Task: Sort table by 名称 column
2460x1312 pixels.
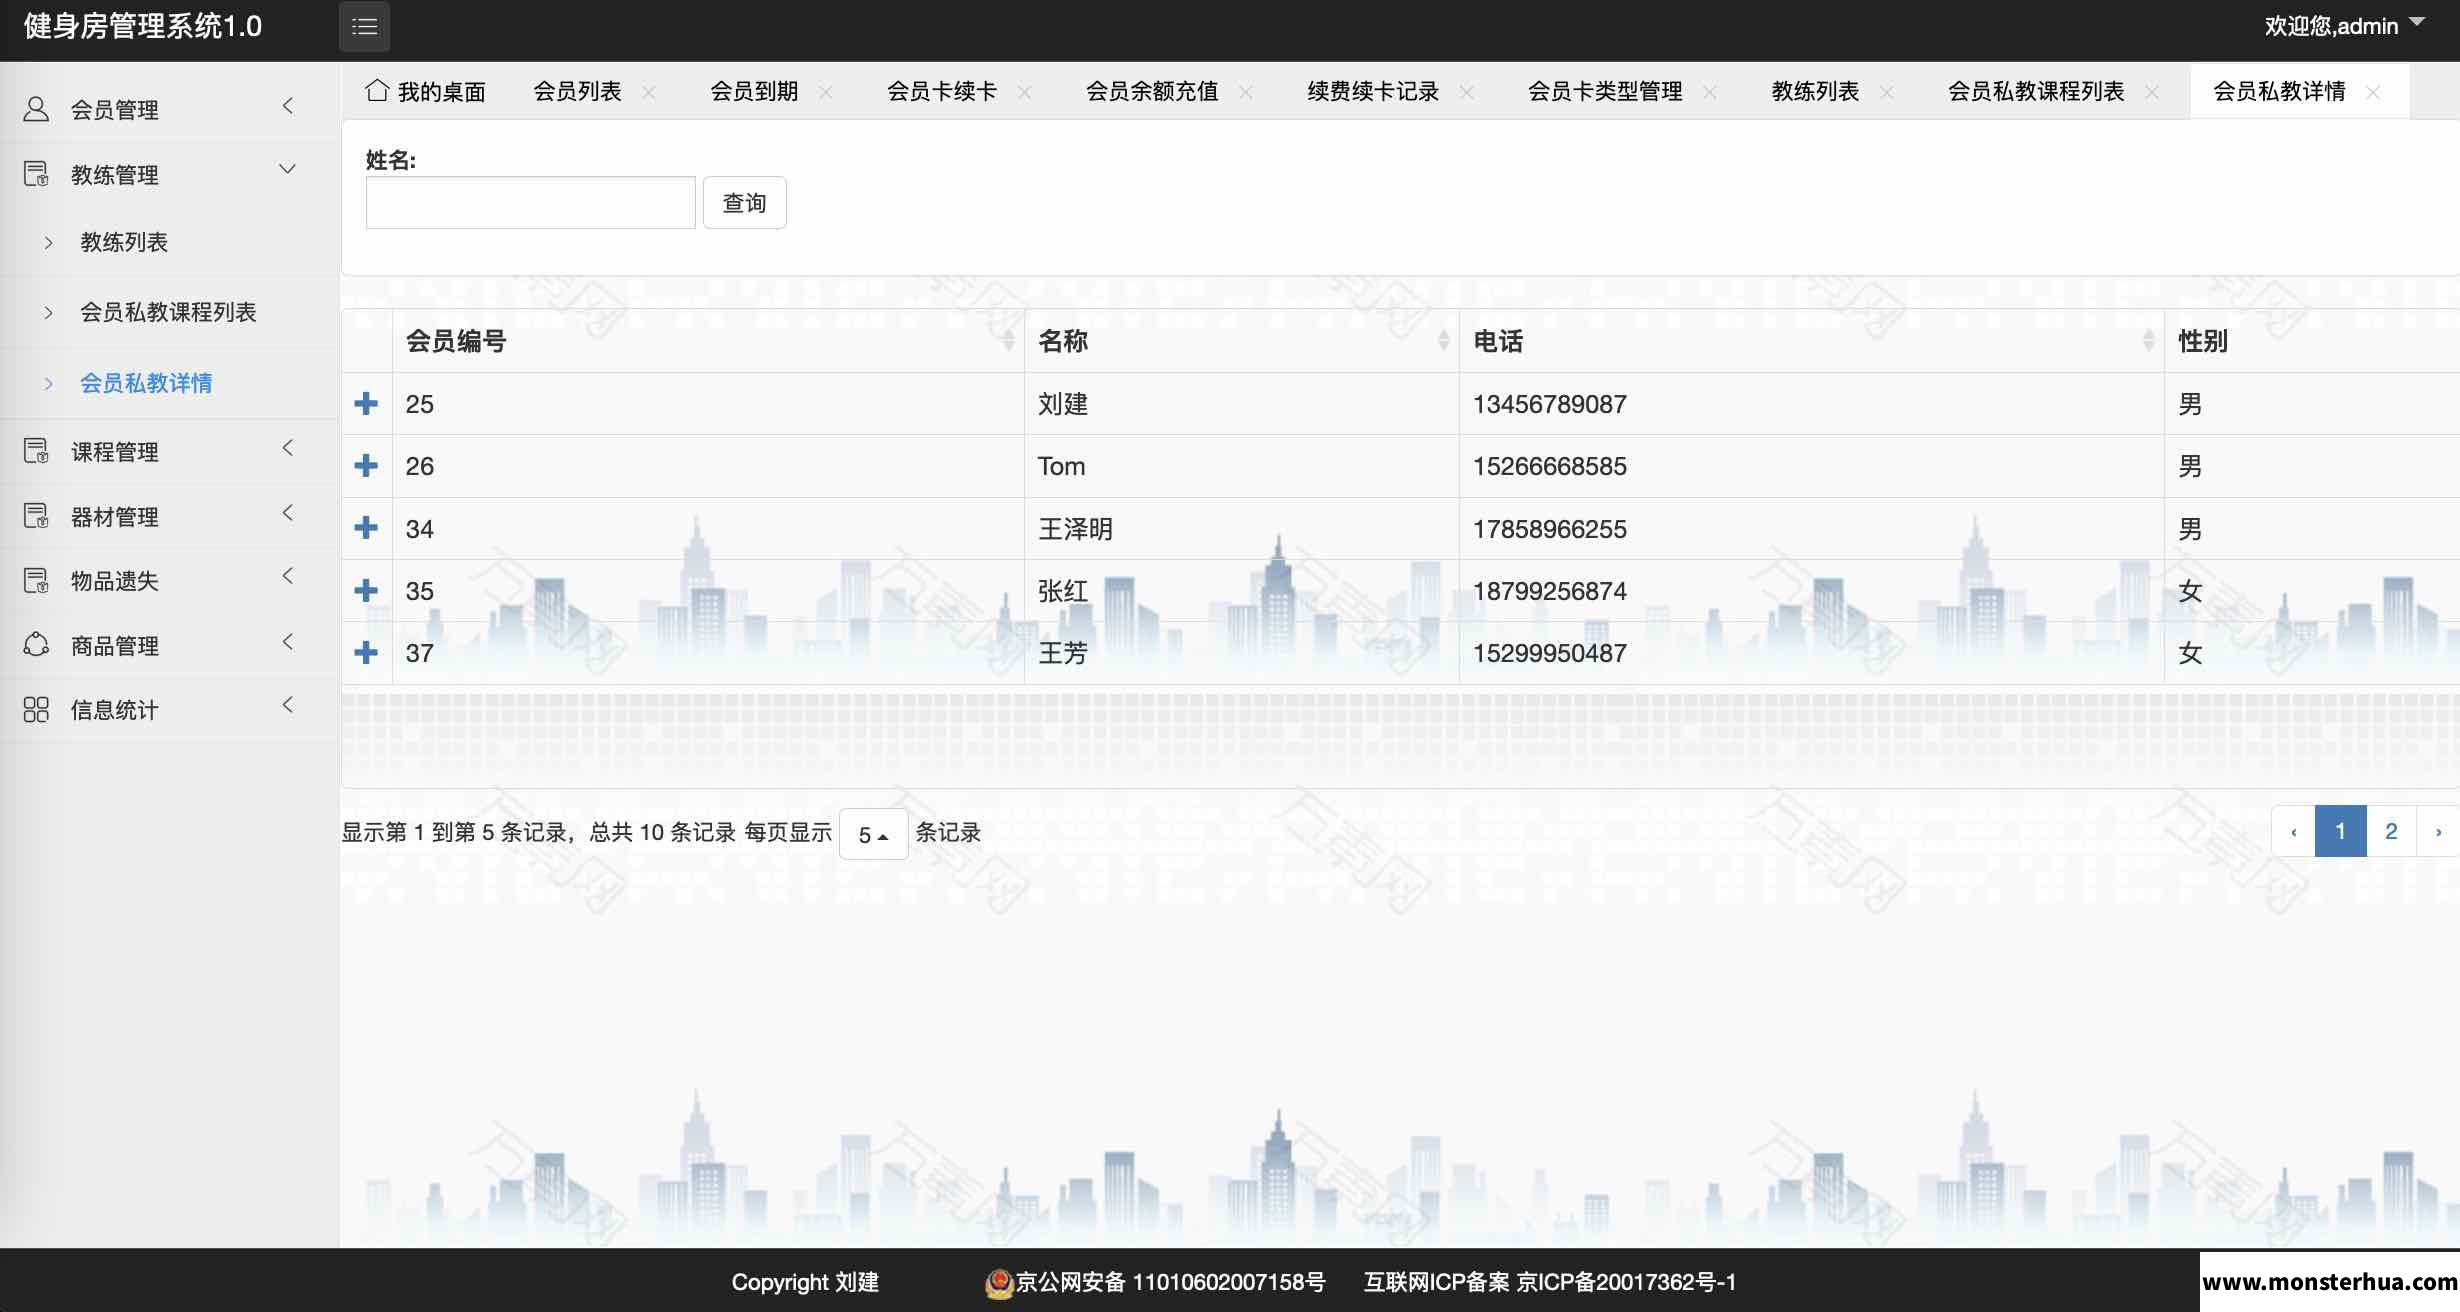Action: click(1443, 341)
